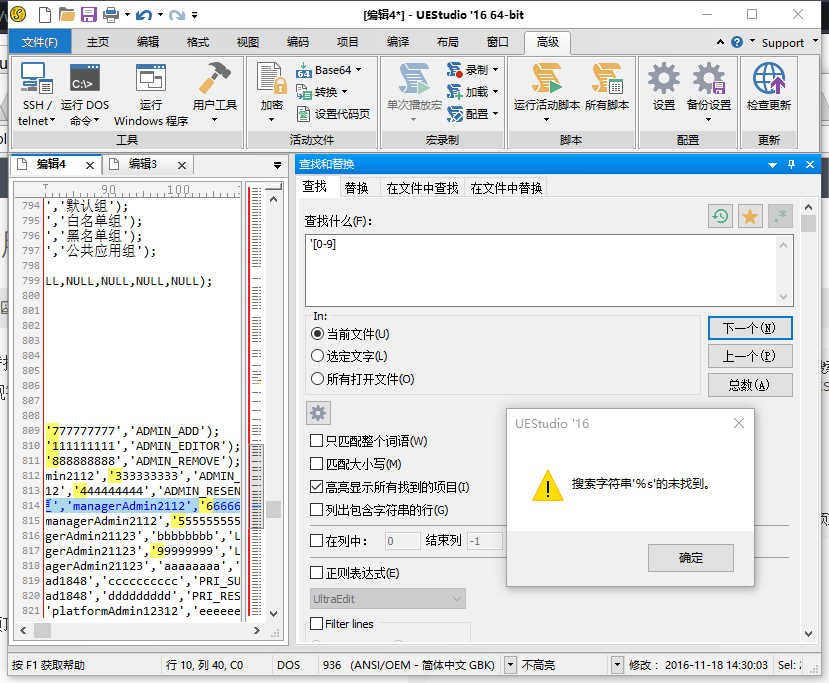This screenshot has height=683, width=829.
Task: Launch the Run Windows program tool
Action: tap(151, 94)
